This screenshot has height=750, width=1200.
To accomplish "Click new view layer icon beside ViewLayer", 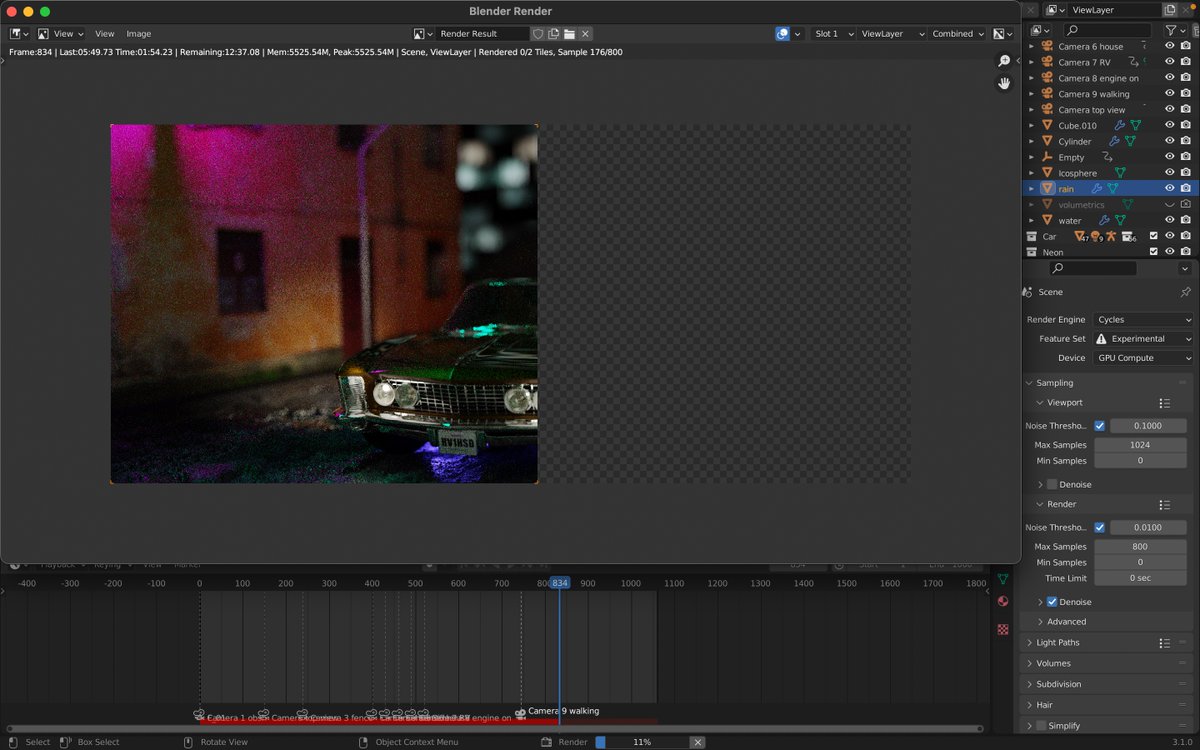I will click(x=1170, y=9).
